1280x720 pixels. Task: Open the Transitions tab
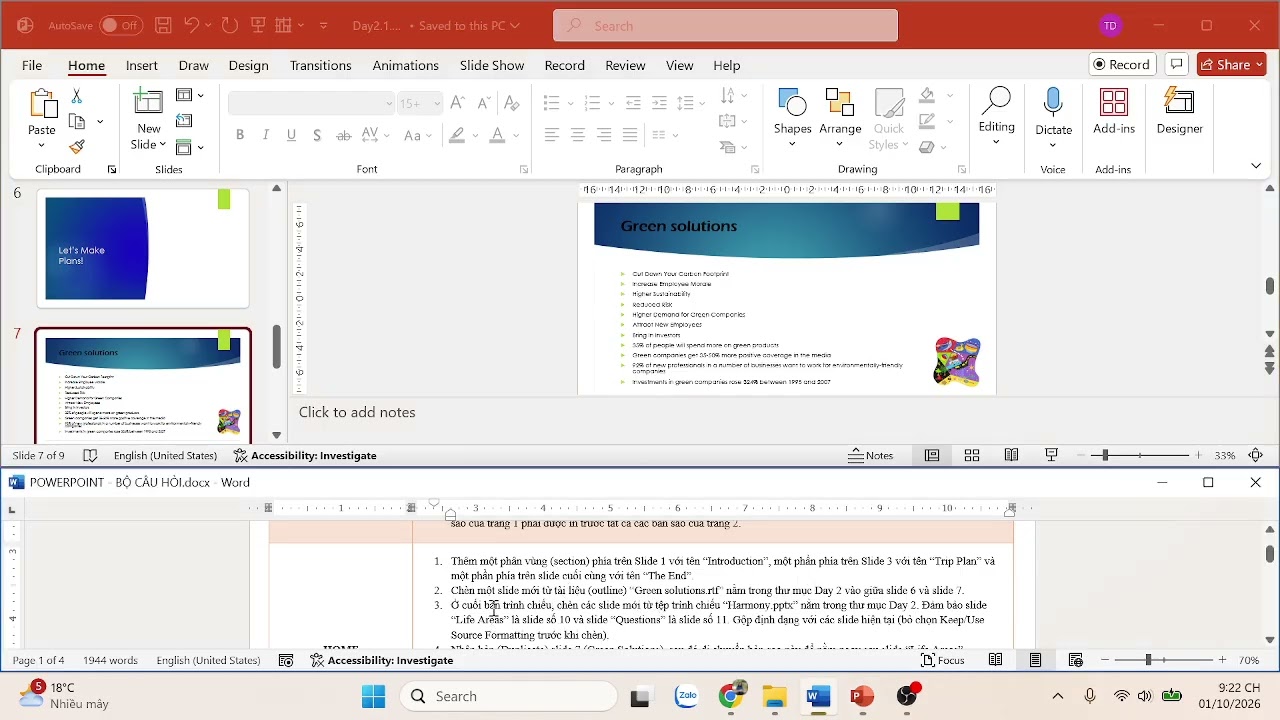[x=320, y=65]
